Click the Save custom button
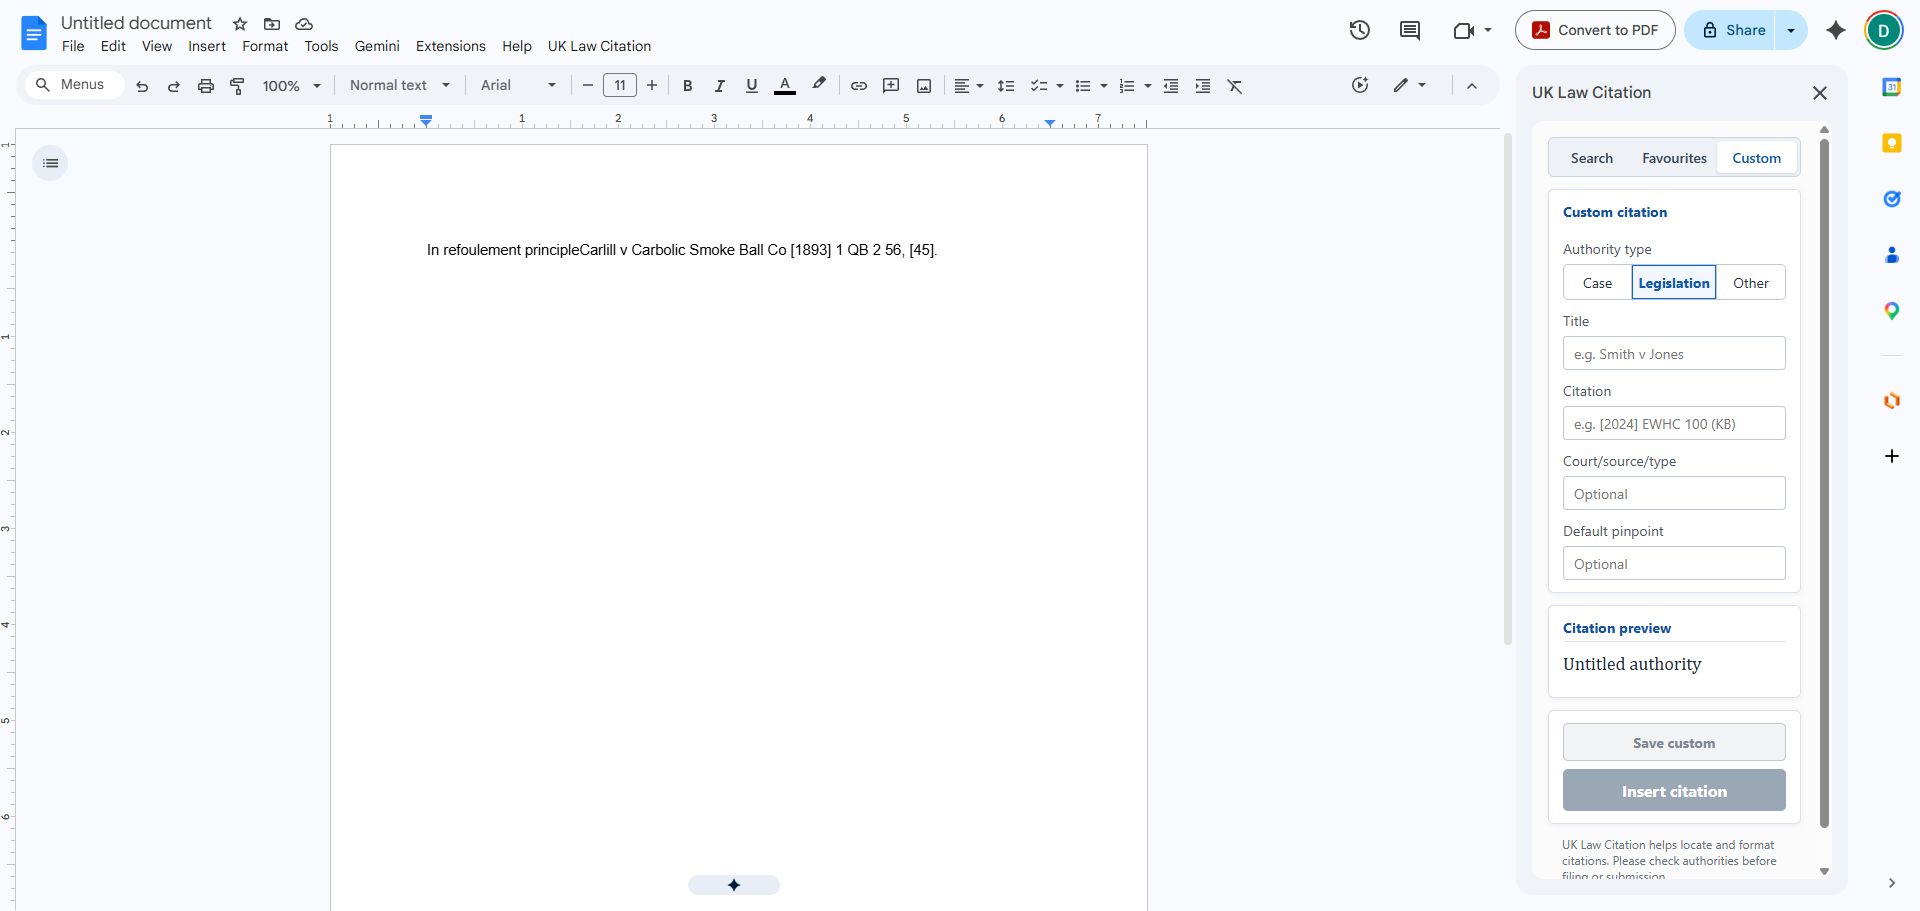Screen dimensions: 1920x911 point(1674,743)
